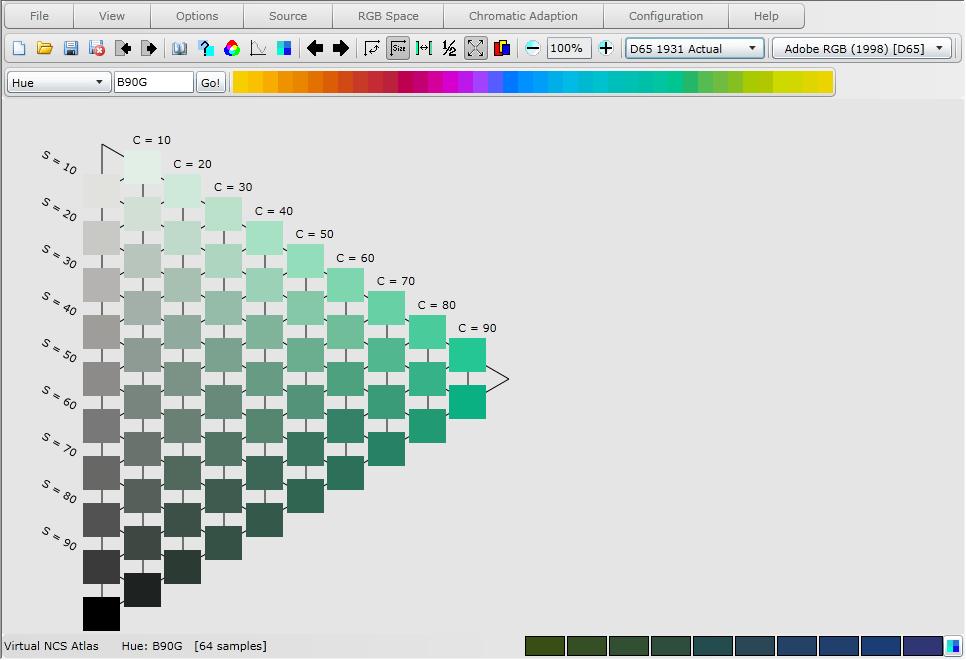Viewport: 966px width, 660px height.
Task: Click the last indigo swatch in bottom palette
Action: coord(923,646)
